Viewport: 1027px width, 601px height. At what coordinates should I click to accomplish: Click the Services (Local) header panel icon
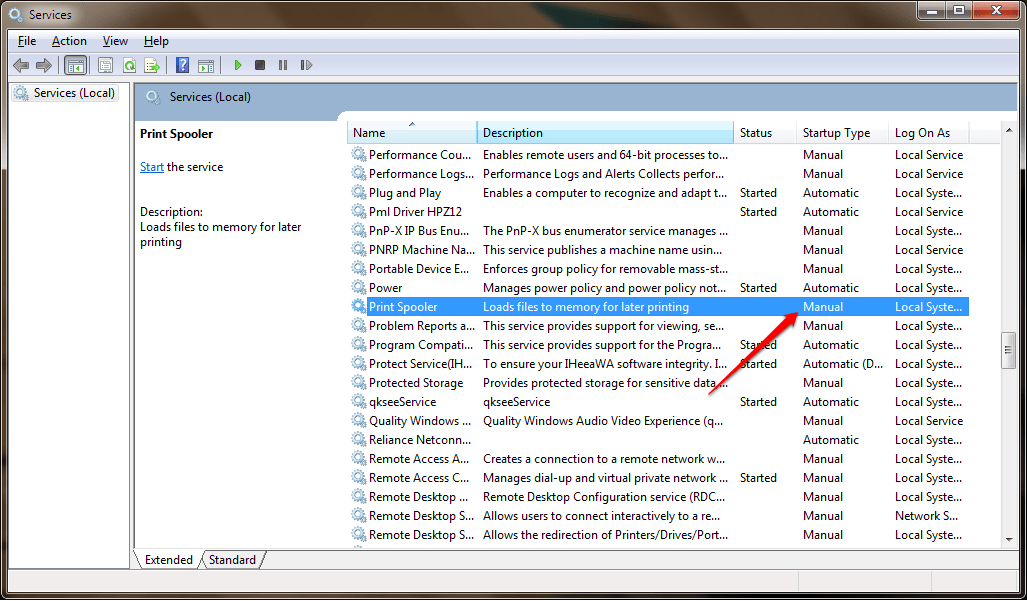pos(153,97)
